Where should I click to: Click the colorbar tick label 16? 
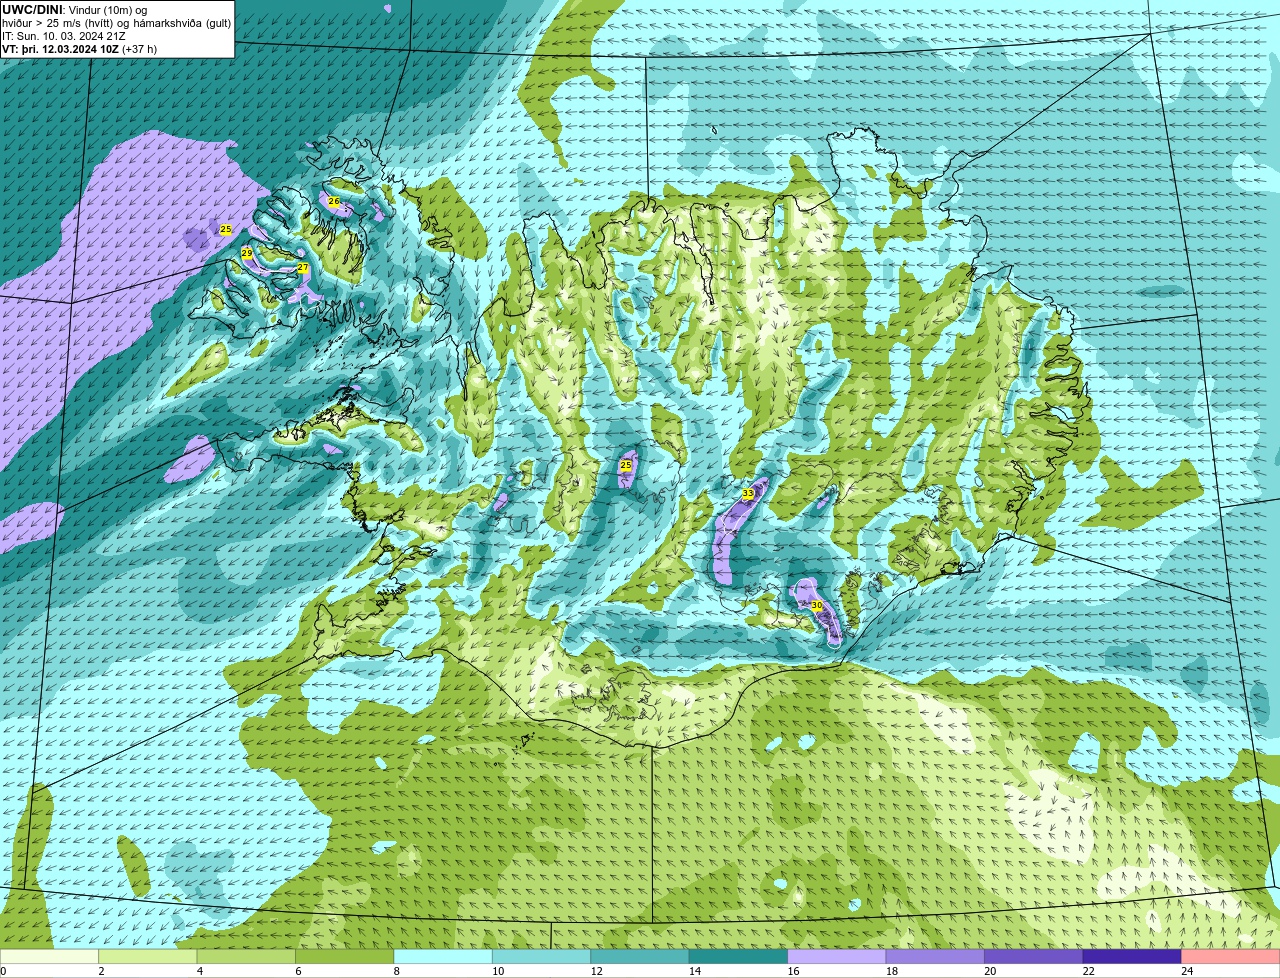[793, 971]
